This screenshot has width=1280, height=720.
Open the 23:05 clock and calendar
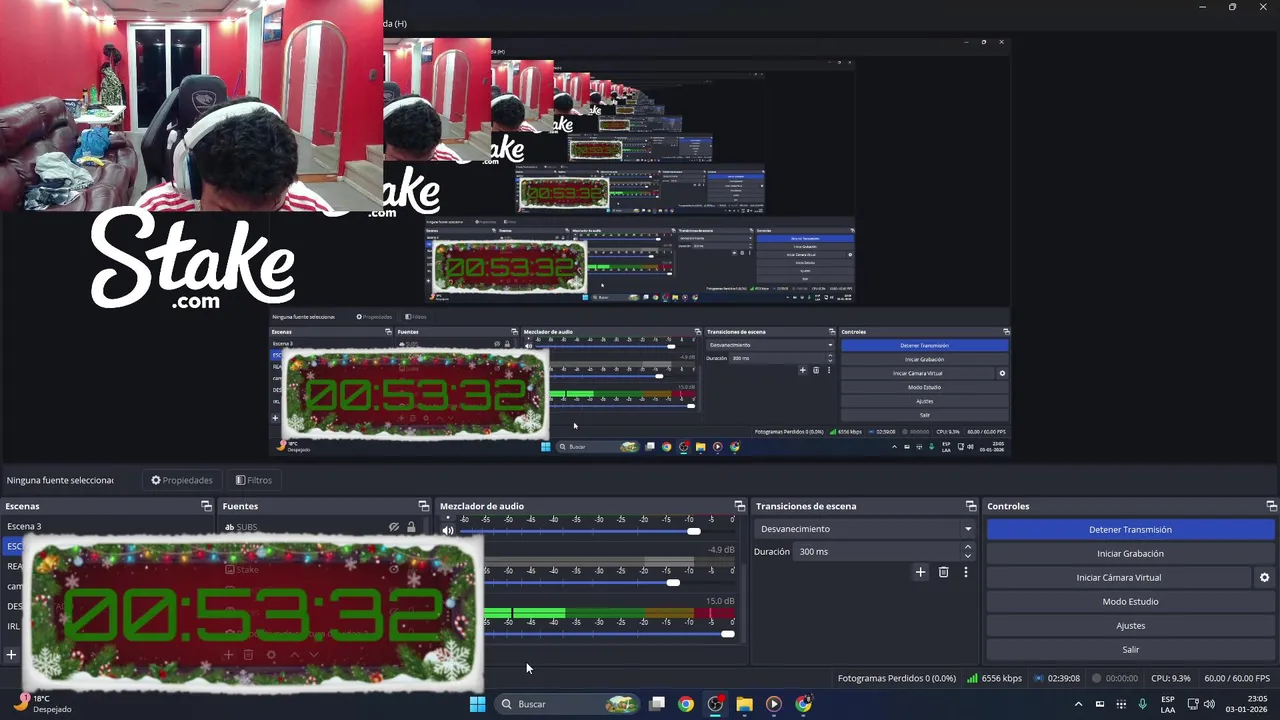point(1247,704)
